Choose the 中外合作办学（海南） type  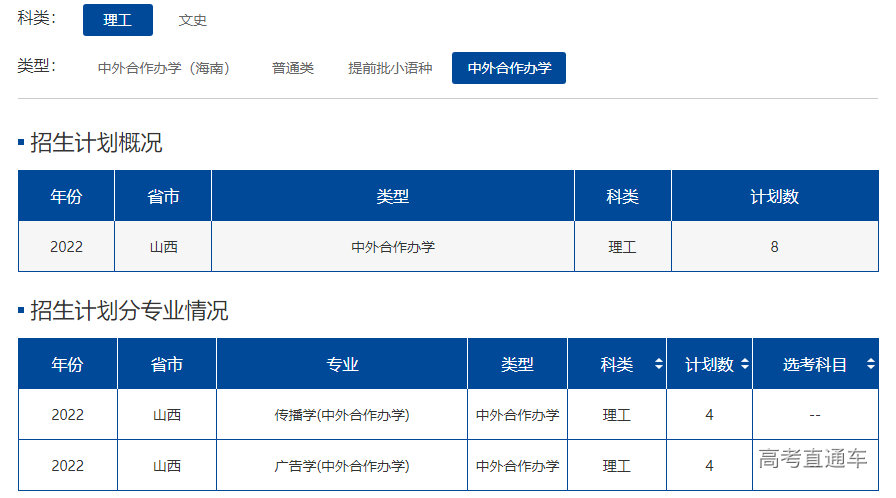[164, 68]
